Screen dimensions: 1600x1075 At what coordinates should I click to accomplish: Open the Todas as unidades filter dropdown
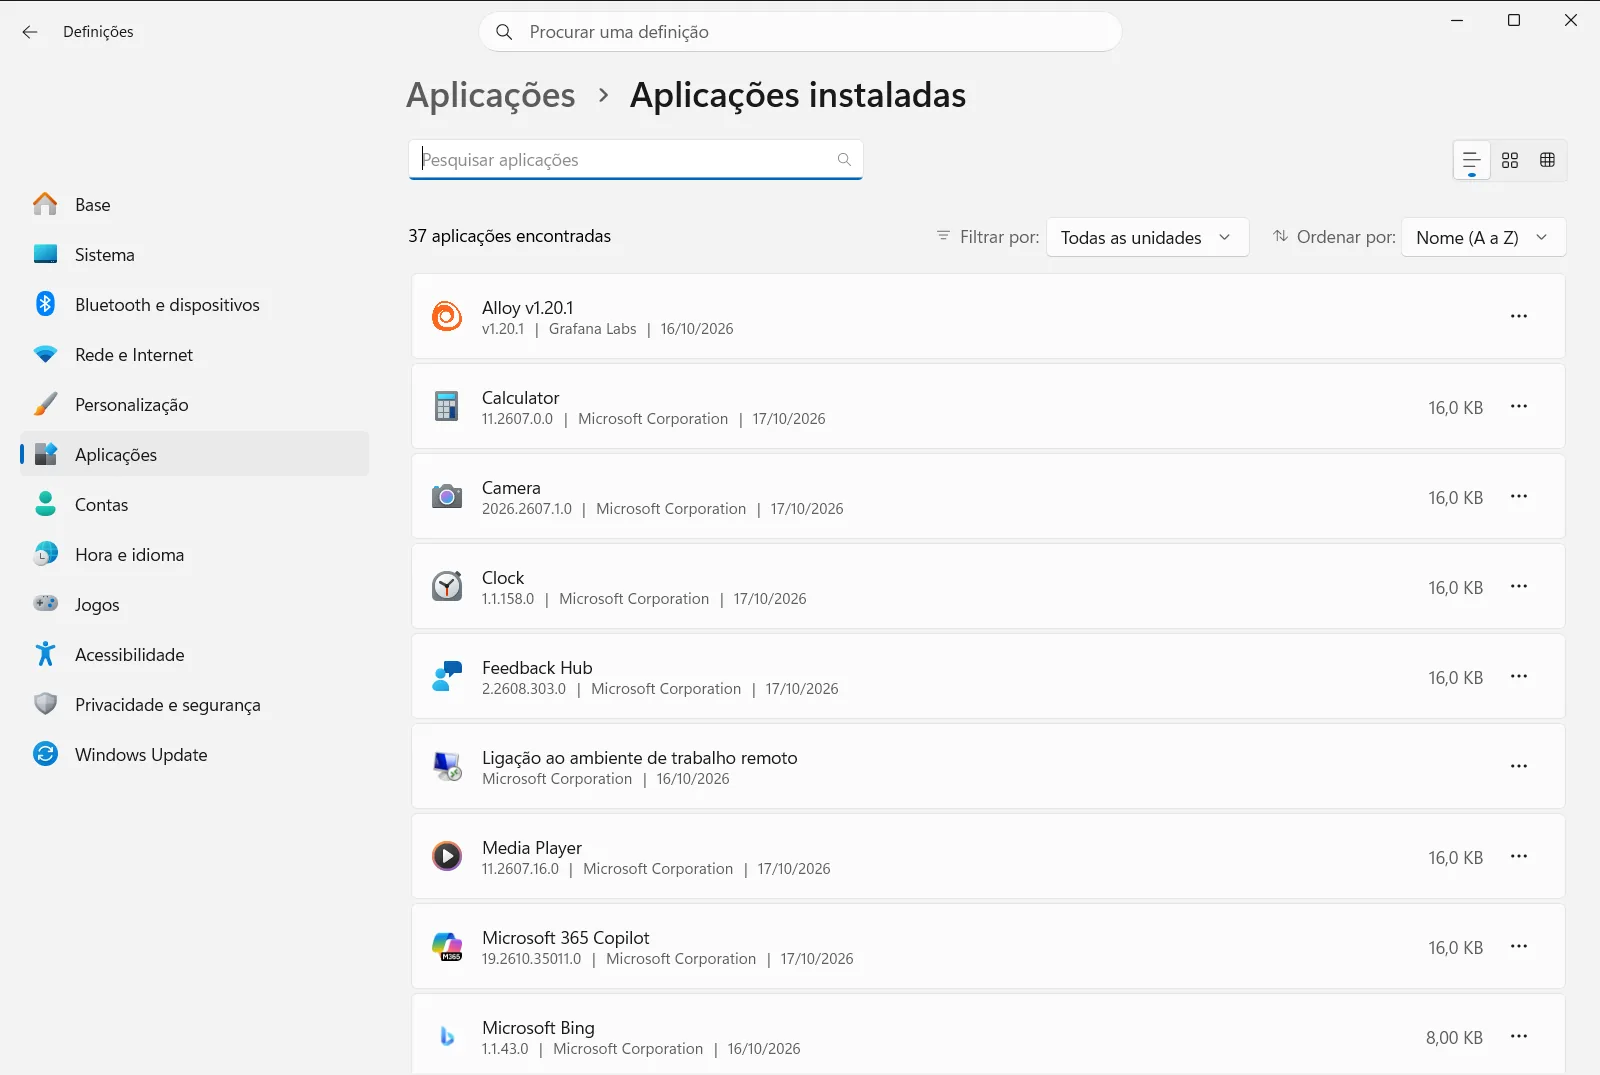(1147, 237)
